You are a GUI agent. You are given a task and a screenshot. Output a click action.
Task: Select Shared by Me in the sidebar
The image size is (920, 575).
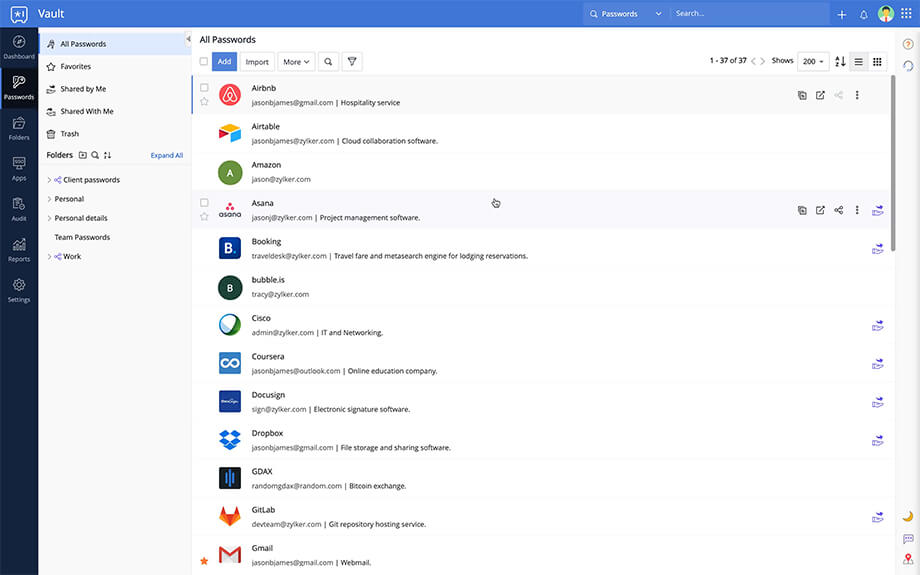[x=83, y=89]
